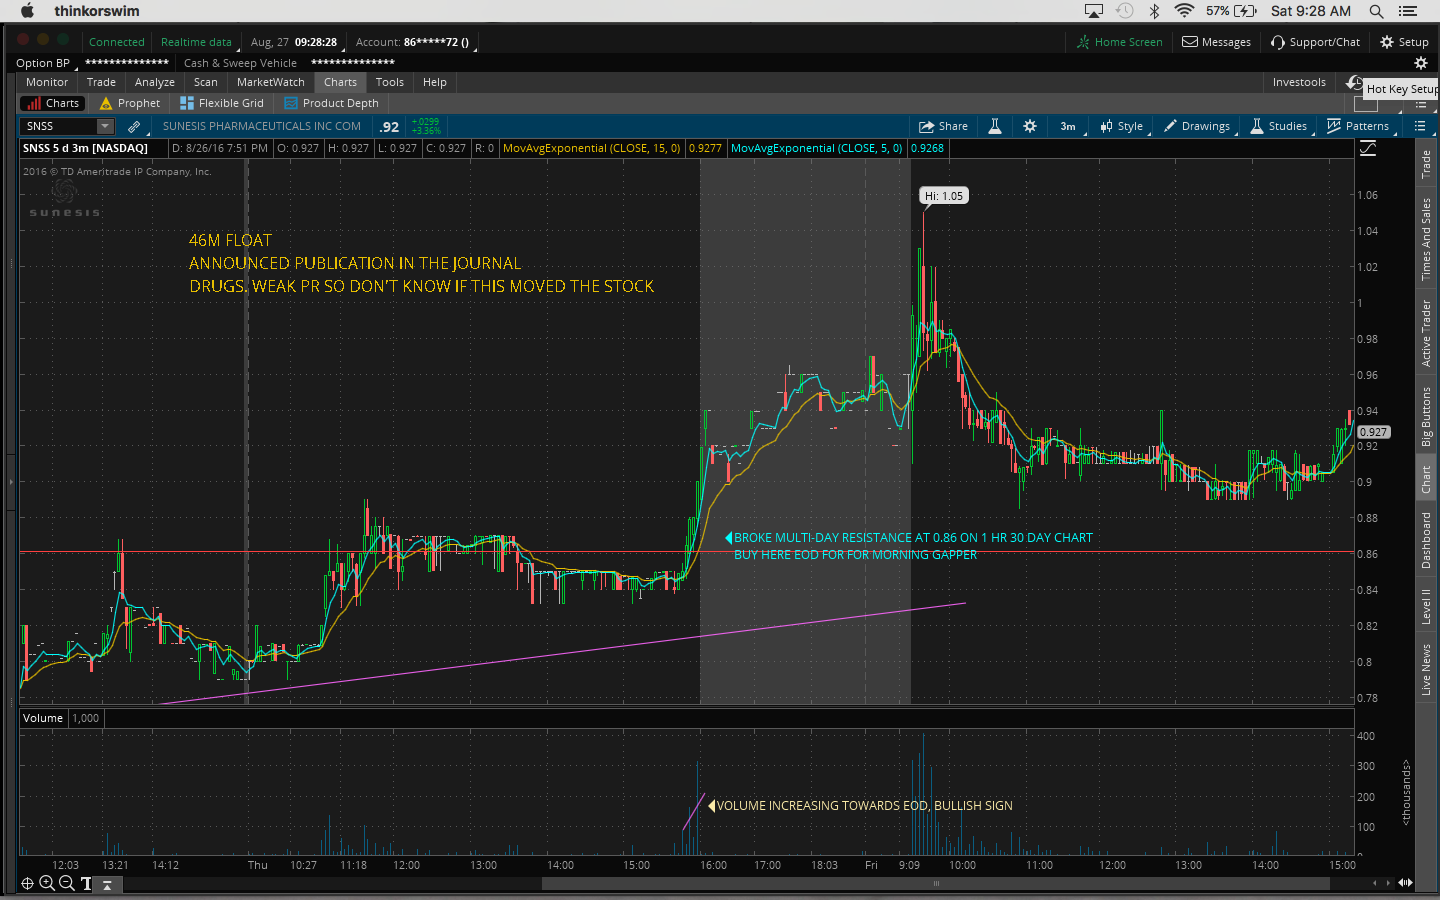Switch to the Trade main tab
Viewport: 1440px width, 900px height.
(101, 82)
